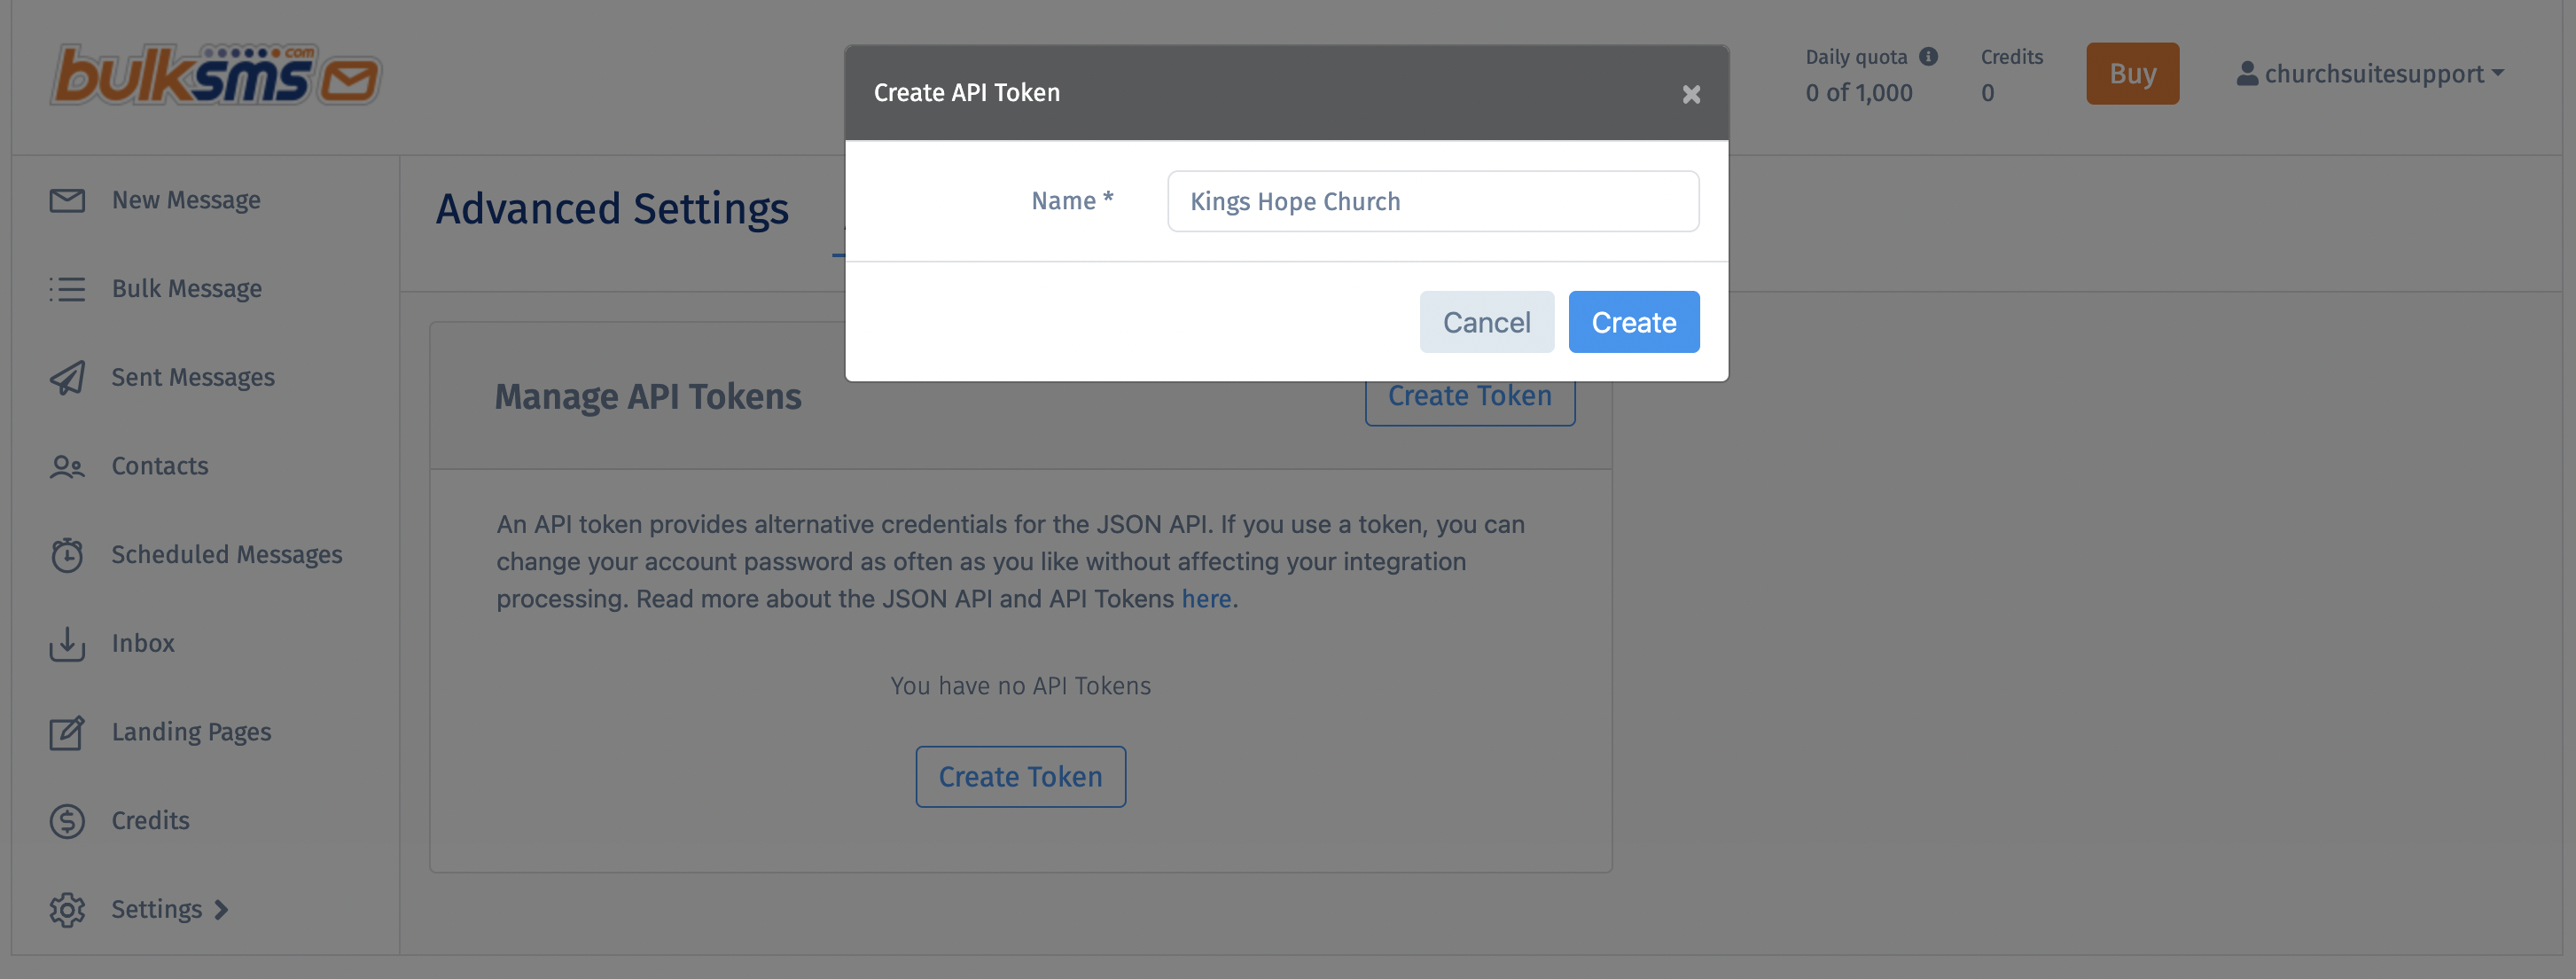
Task: Click the blue Create button
Action: (x=1633, y=322)
